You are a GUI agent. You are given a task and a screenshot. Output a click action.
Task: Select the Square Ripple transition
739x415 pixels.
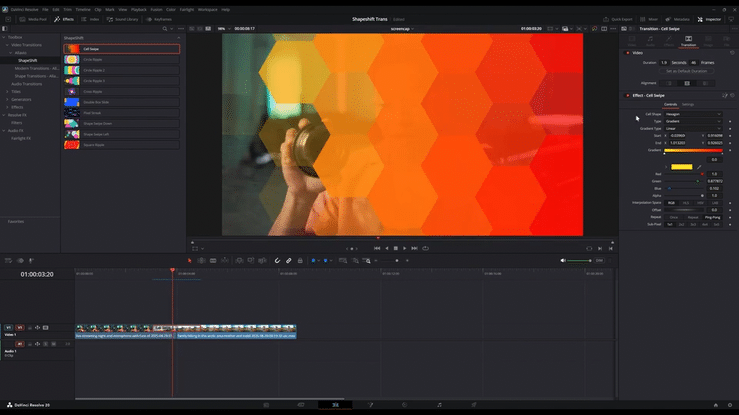[122, 145]
